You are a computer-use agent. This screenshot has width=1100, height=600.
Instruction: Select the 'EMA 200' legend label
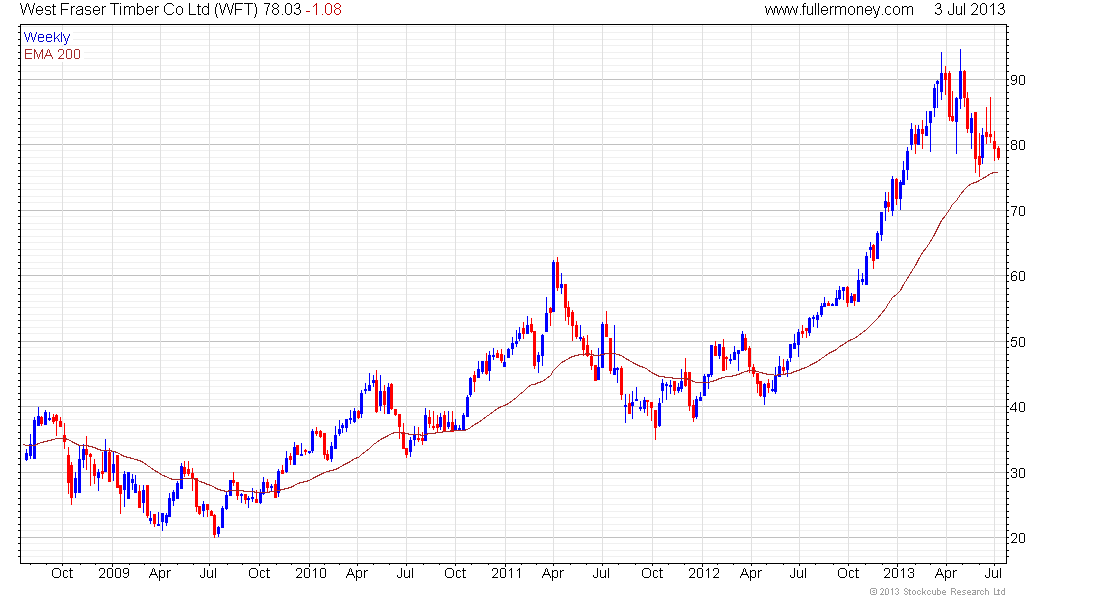click(52, 54)
